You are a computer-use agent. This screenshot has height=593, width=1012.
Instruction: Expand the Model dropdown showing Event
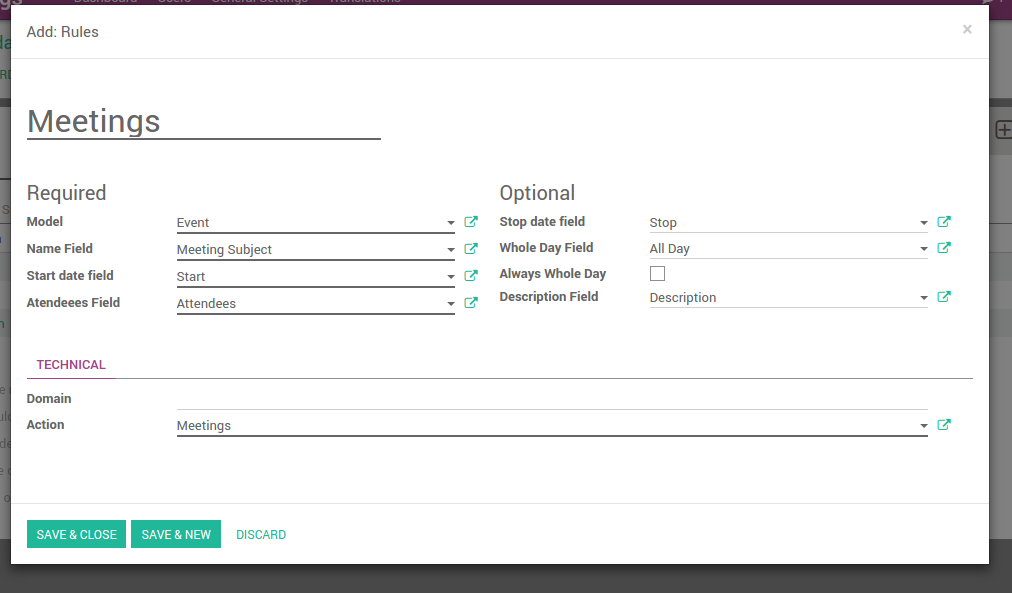[x=451, y=223]
